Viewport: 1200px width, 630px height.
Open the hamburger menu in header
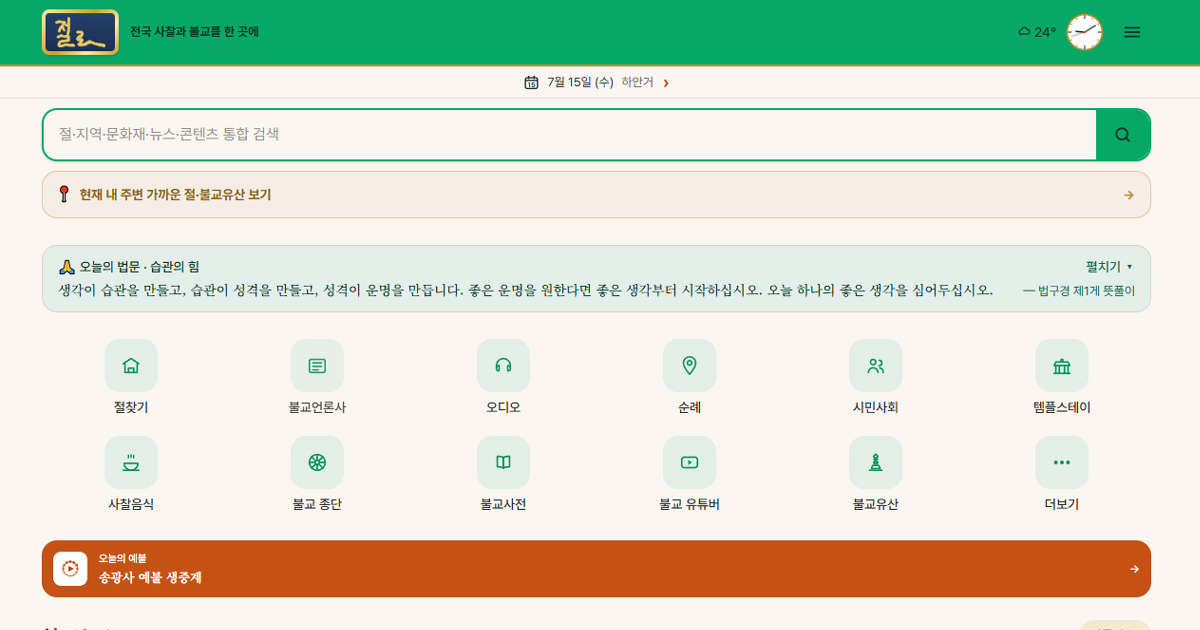[x=1132, y=32]
